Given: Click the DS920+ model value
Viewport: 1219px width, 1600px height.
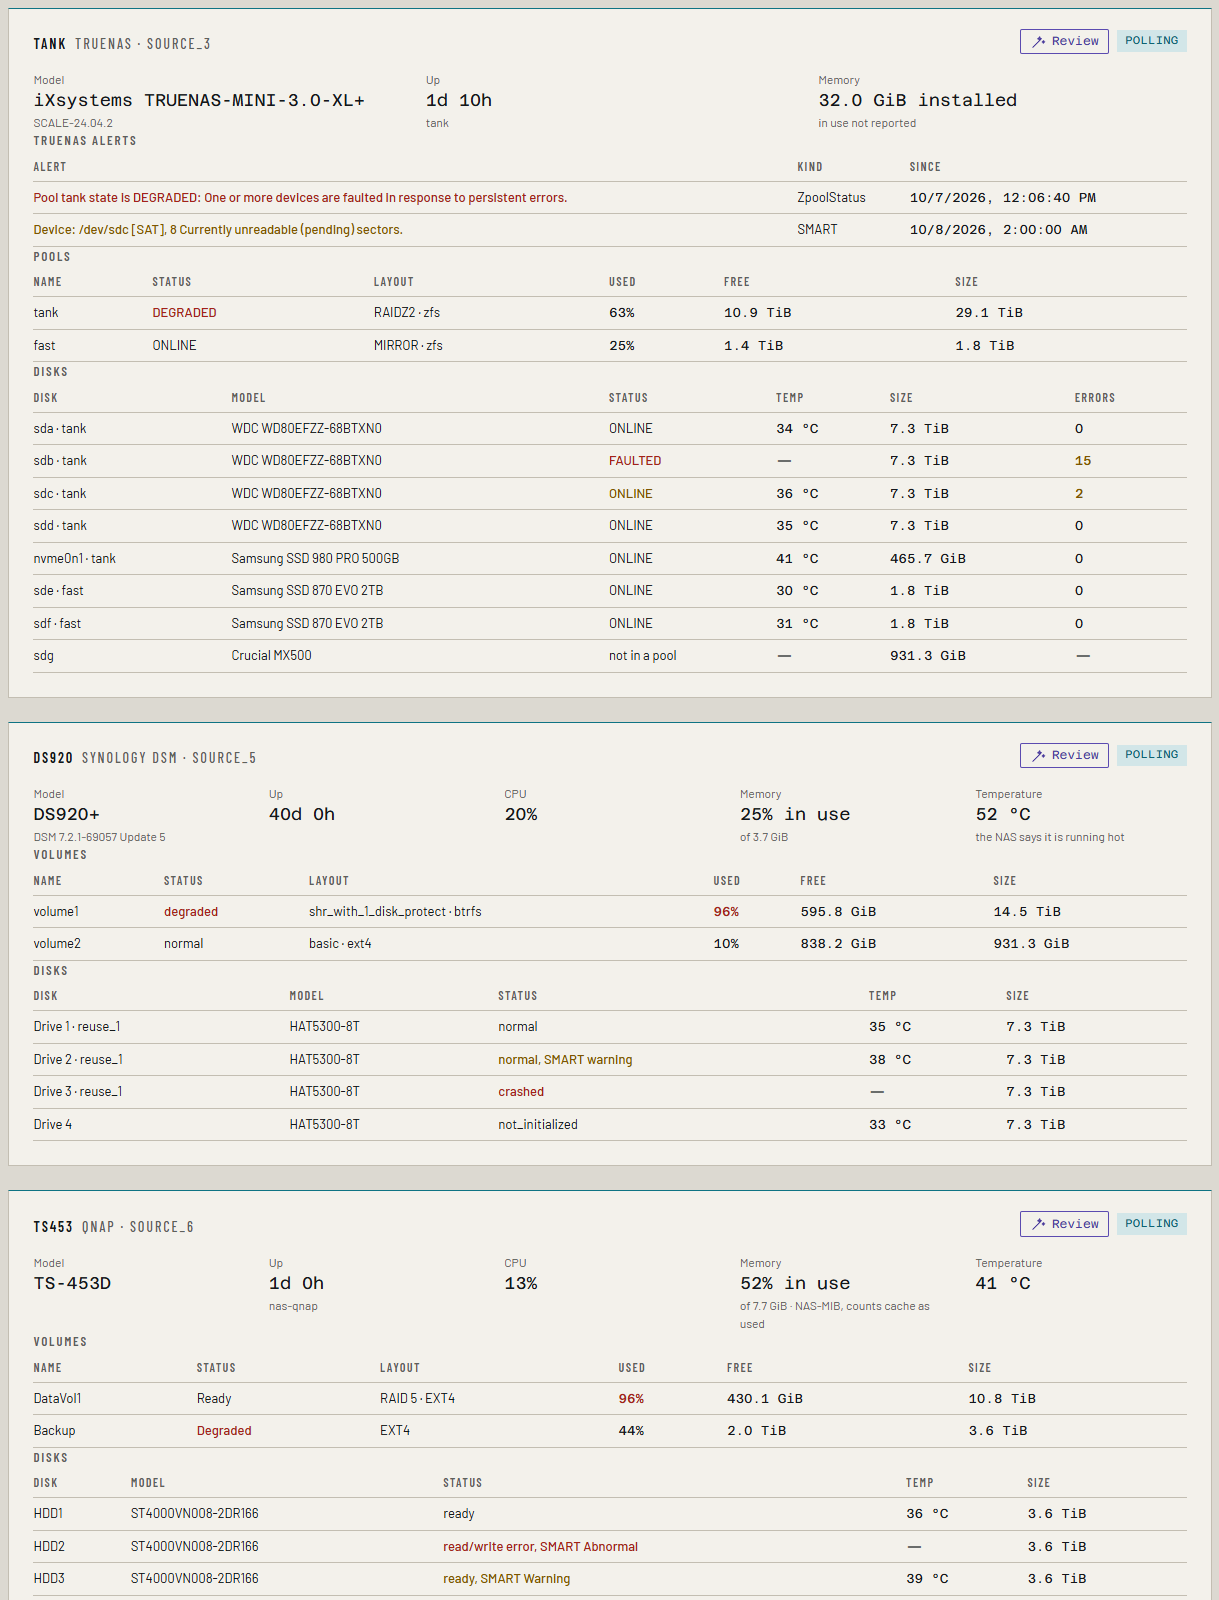Looking at the screenshot, I should coord(66,814).
